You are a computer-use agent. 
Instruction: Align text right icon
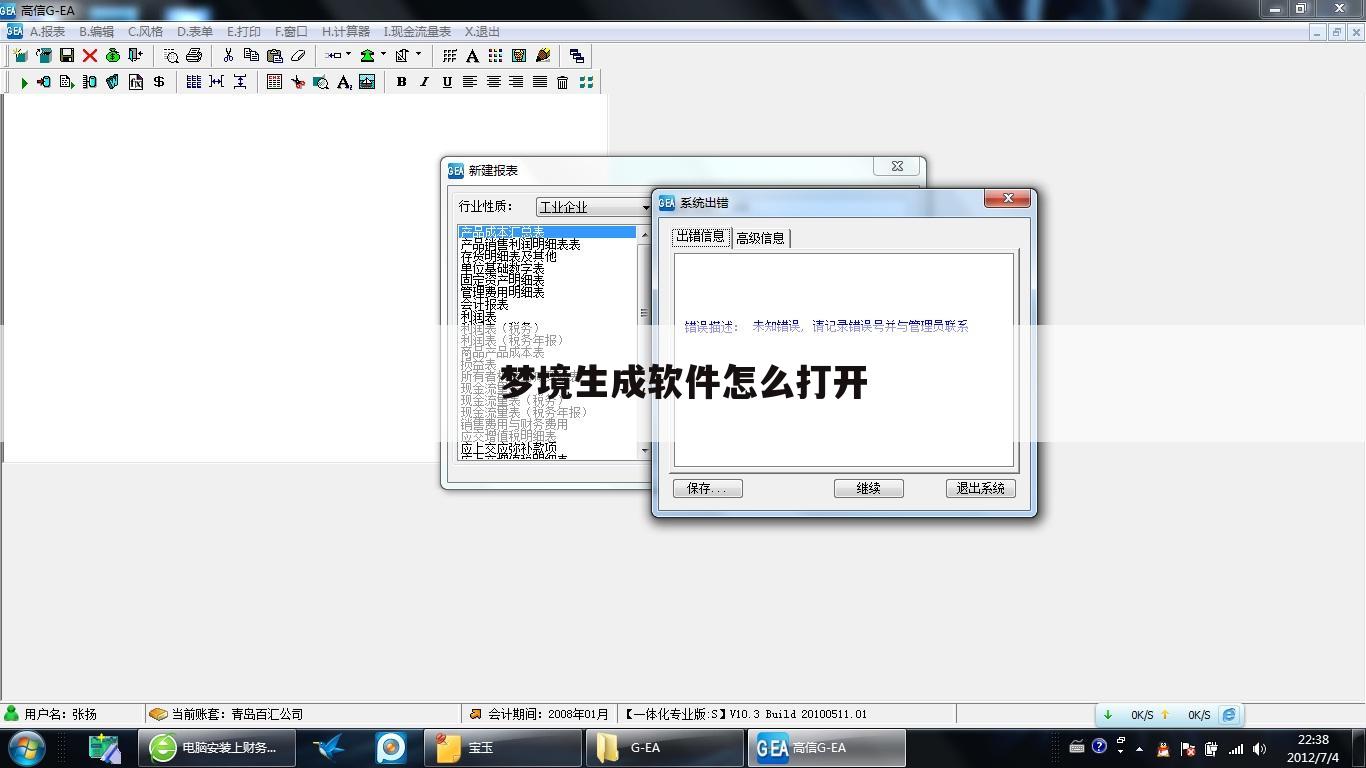tap(516, 82)
